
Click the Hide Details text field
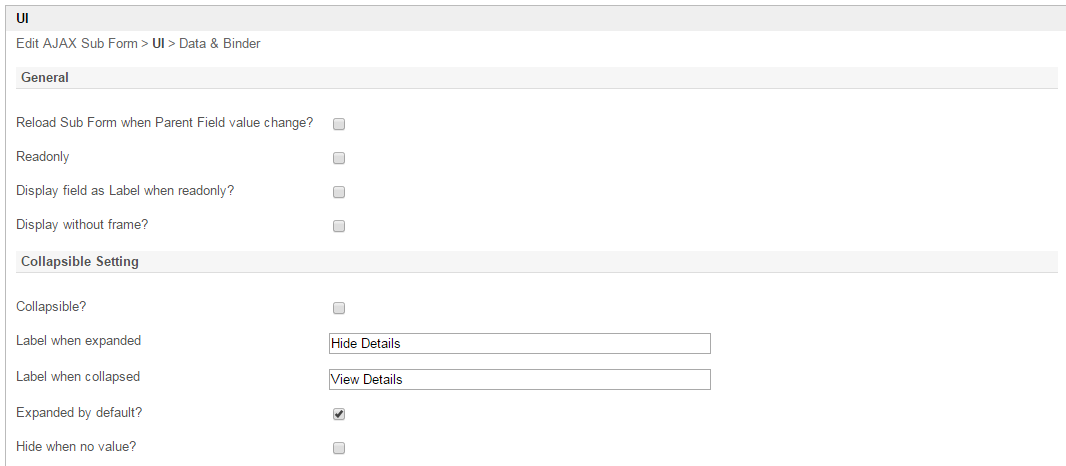[x=519, y=343]
